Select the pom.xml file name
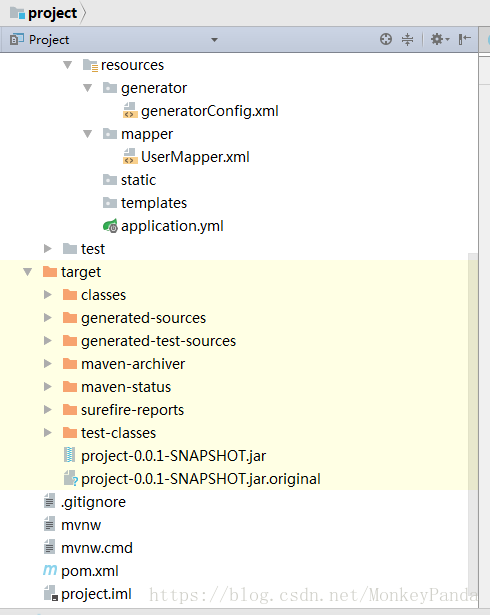The height and width of the screenshot is (615, 490). click(90, 571)
